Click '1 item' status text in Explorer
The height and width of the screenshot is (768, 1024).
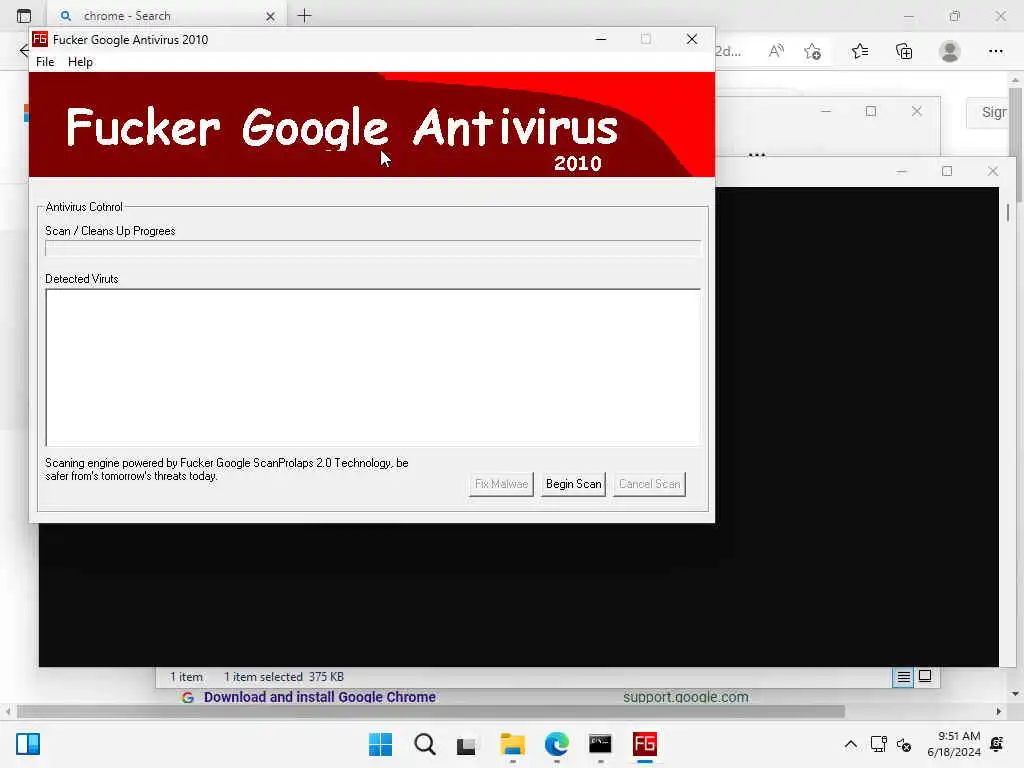pos(186,677)
